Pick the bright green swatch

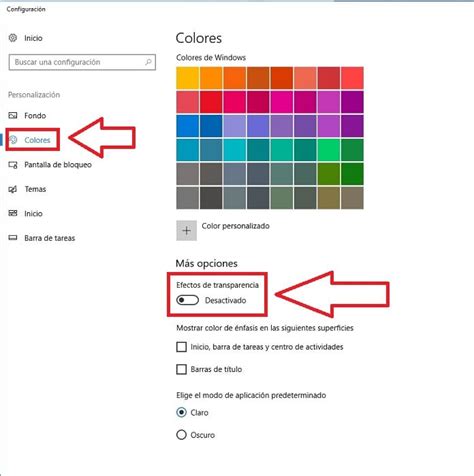click(329, 150)
